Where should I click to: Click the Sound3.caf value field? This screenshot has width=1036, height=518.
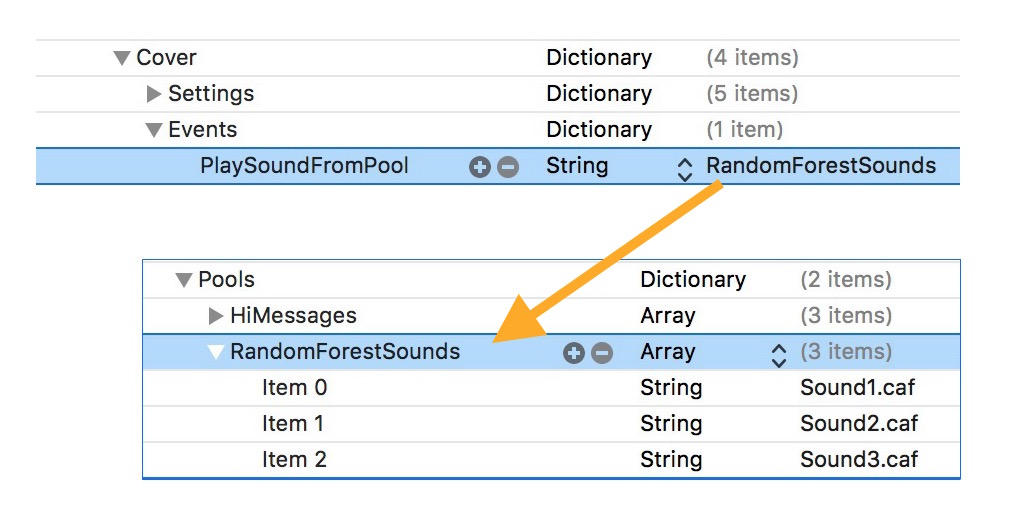pos(858,460)
